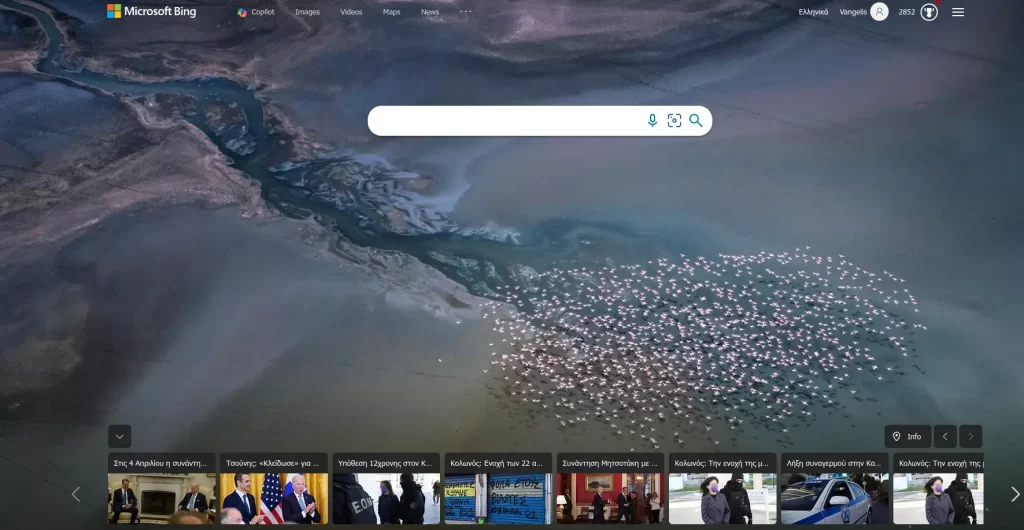Click the Microsoft Bing logo
This screenshot has height=530, width=1024.
click(x=152, y=11)
